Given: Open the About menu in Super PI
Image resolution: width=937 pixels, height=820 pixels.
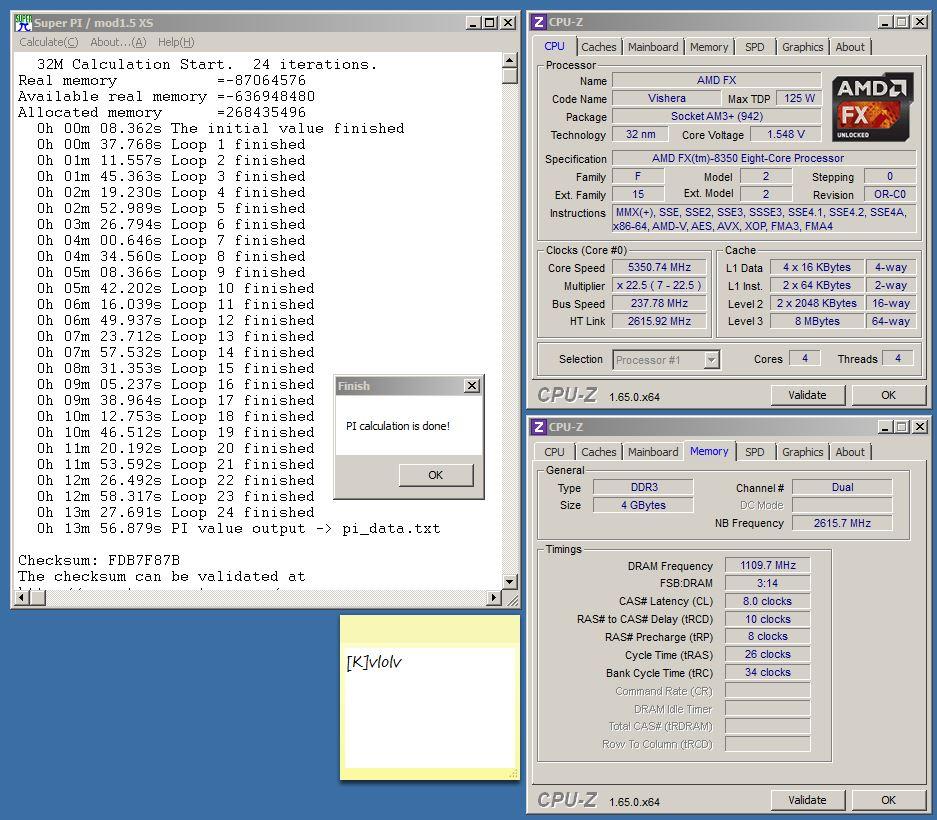Looking at the screenshot, I should (118, 42).
